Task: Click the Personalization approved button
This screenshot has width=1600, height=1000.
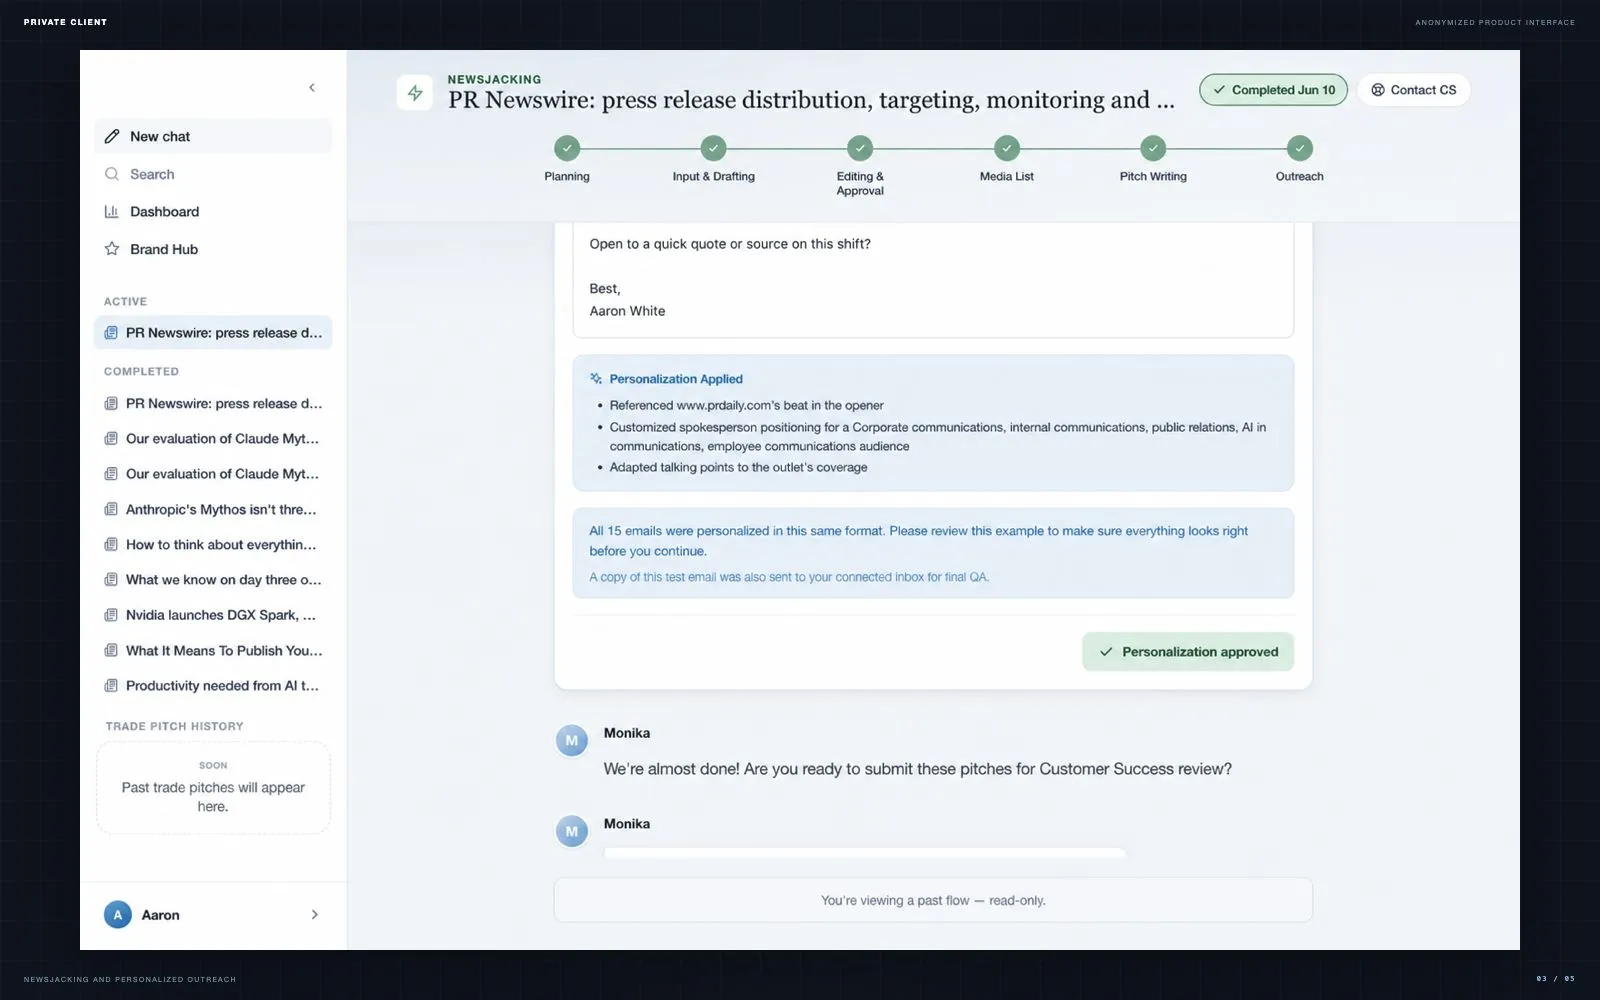Action: tap(1188, 652)
